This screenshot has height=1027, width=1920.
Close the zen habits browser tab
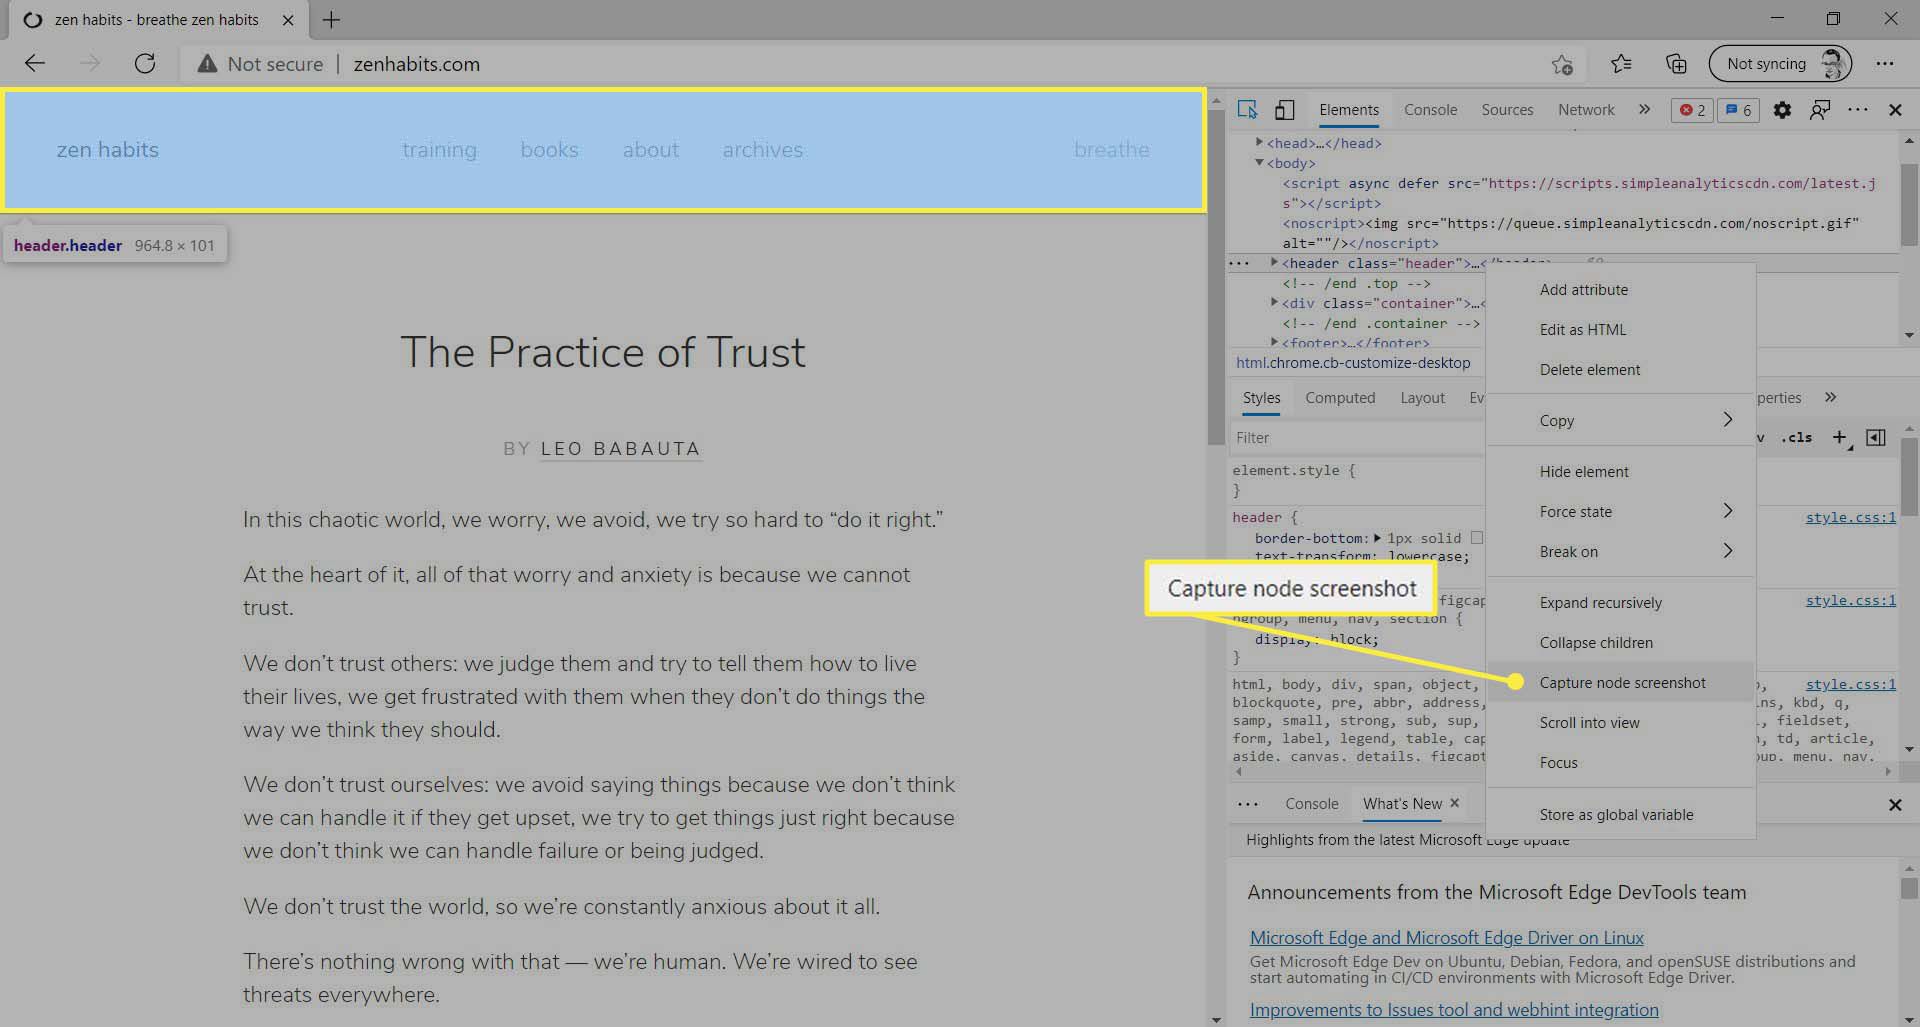288,19
